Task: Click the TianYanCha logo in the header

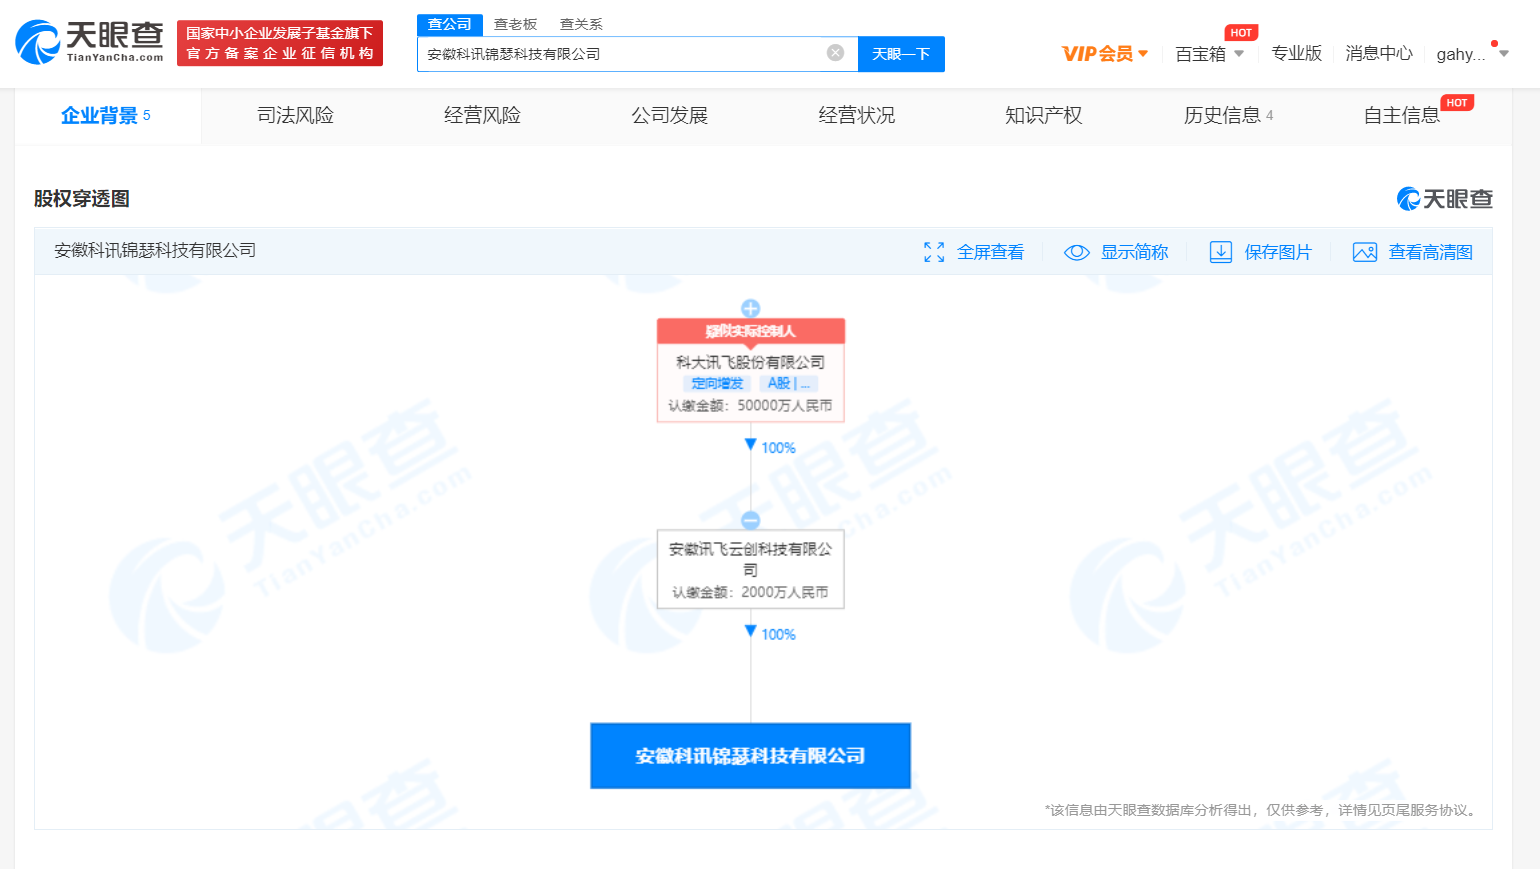Action: point(89,43)
